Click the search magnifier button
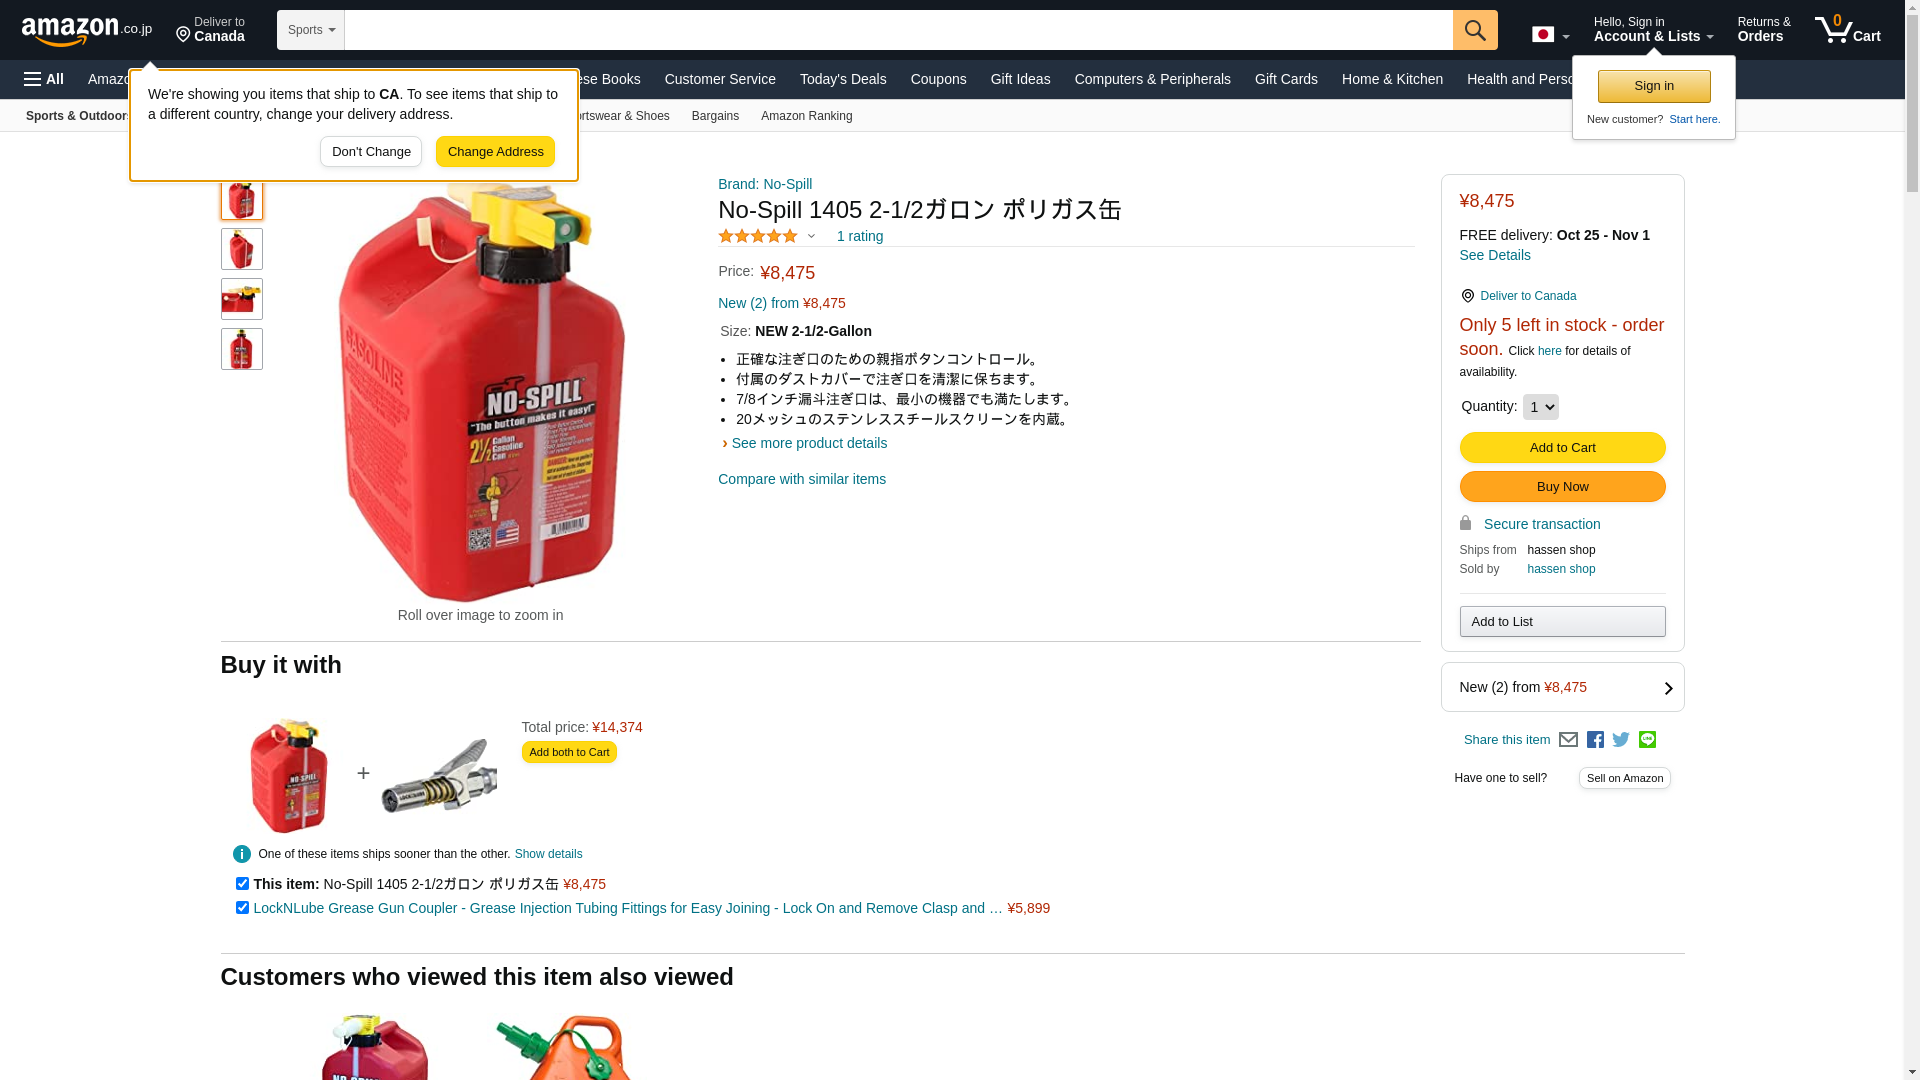 pos(1475,30)
